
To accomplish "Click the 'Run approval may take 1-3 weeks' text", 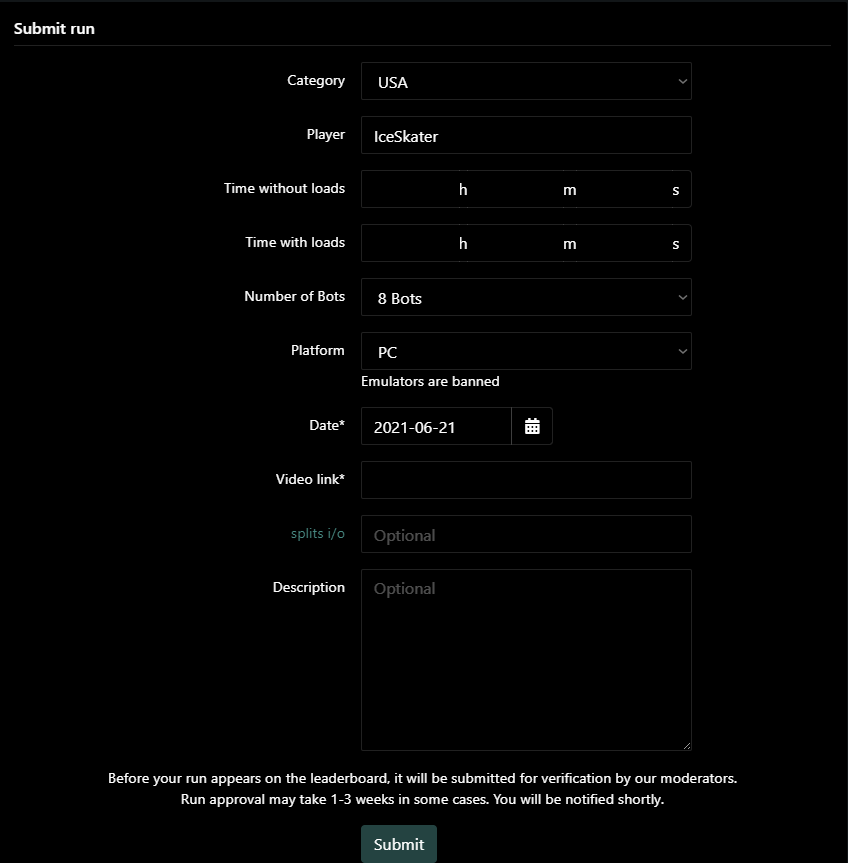I will click(x=422, y=799).
